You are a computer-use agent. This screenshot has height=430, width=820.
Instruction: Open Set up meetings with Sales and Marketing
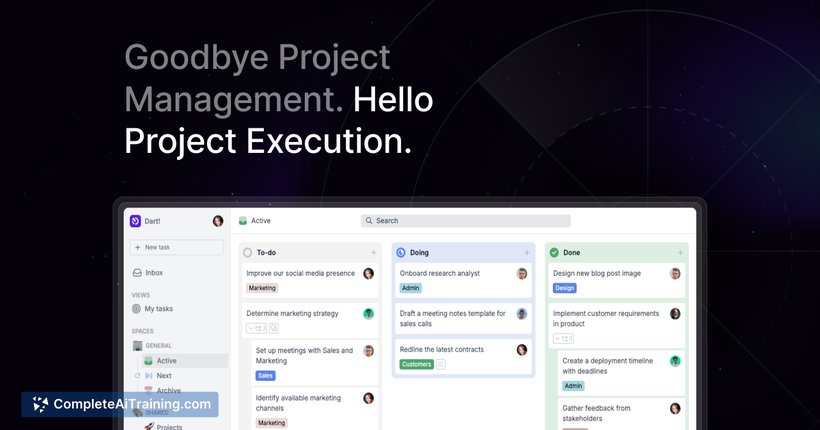304,356
